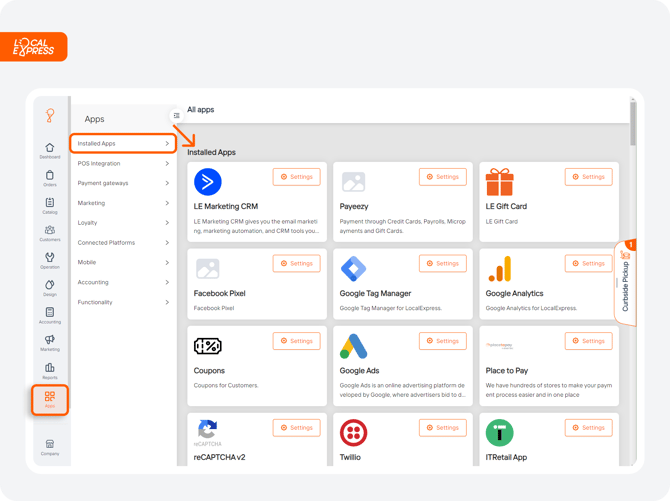Open Settings for Payeezy
This screenshot has height=501, width=670.
(443, 177)
